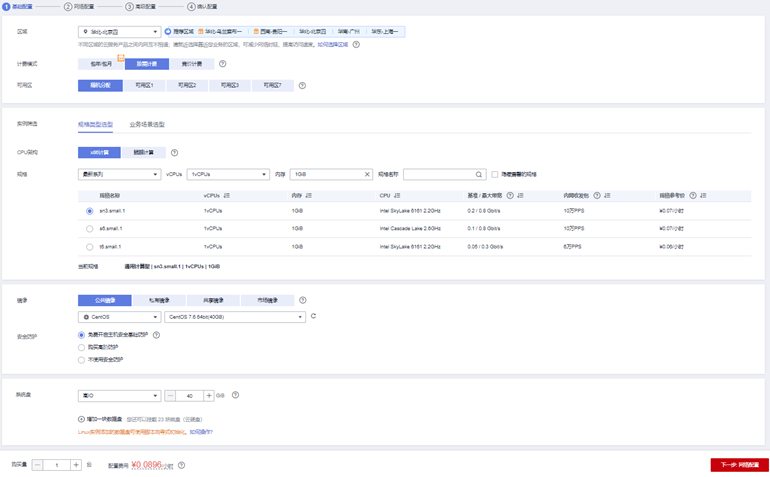Select the private image tab
770x477 pixels.
click(x=159, y=300)
